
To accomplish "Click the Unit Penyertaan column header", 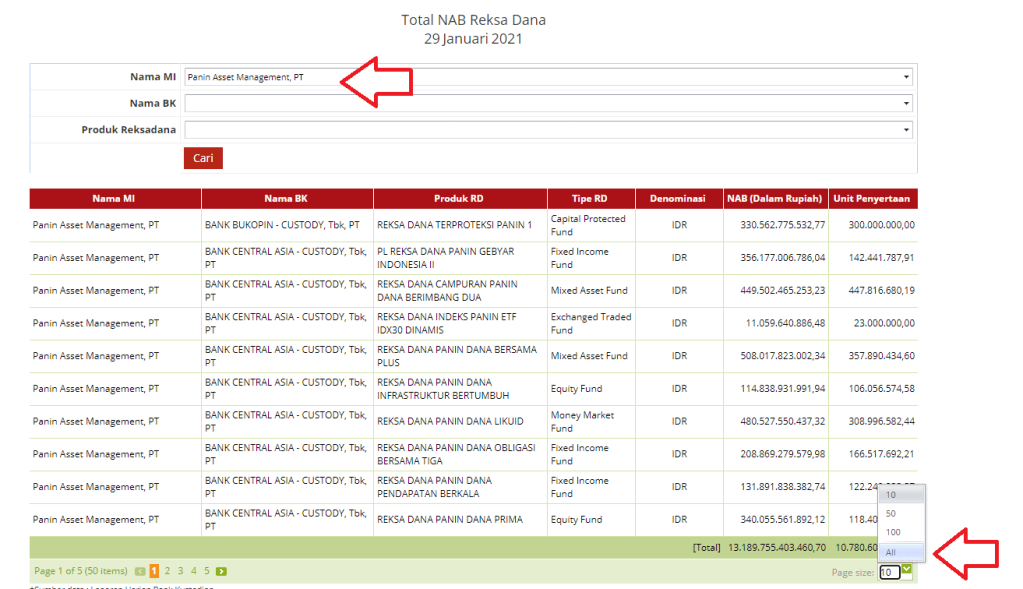I will click(873, 198).
